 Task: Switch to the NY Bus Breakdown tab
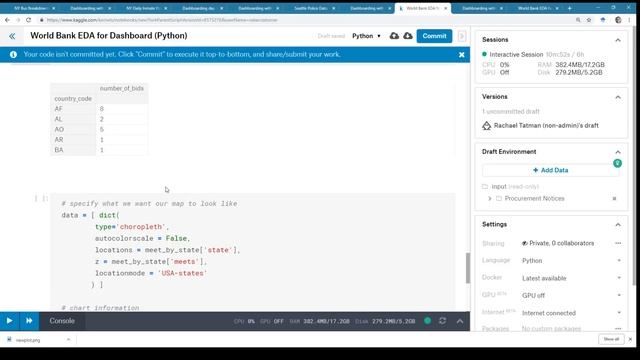31,8
